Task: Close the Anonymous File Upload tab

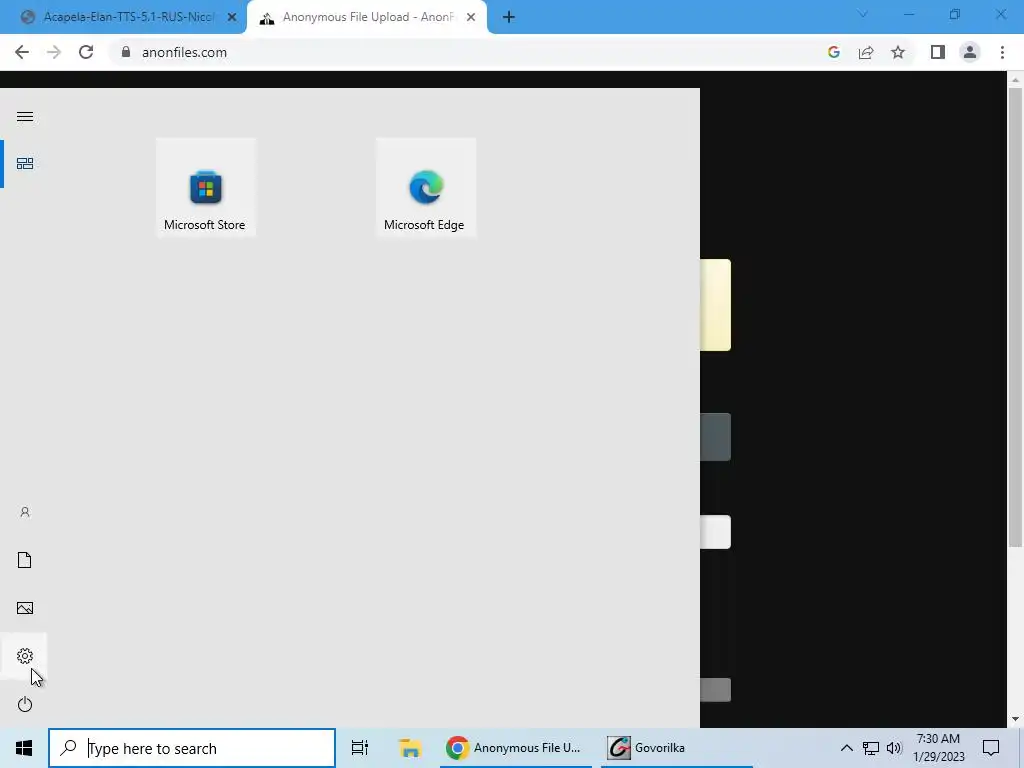Action: pos(471,18)
